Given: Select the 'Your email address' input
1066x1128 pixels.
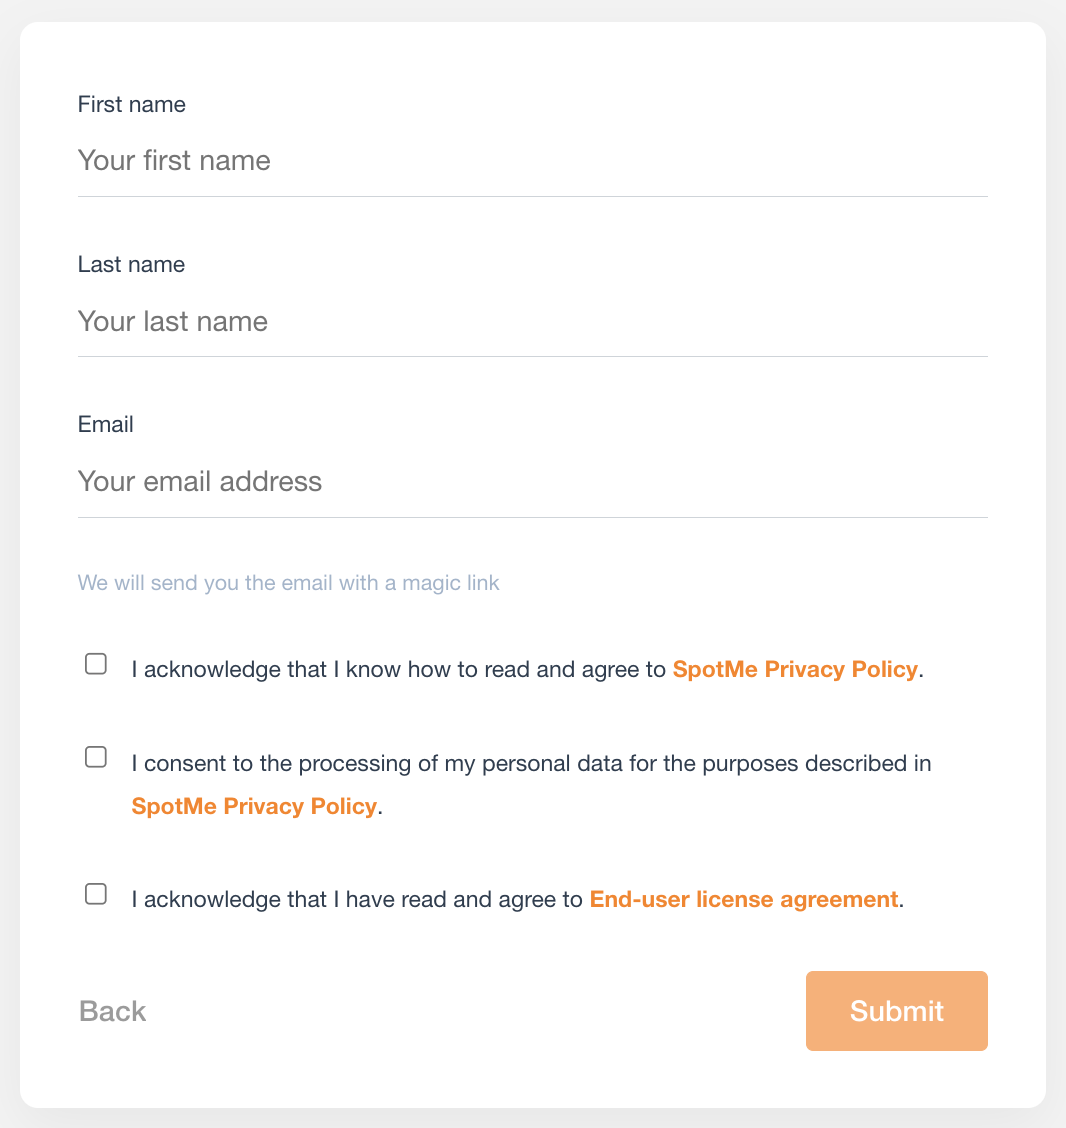Looking at the screenshot, I should point(532,481).
